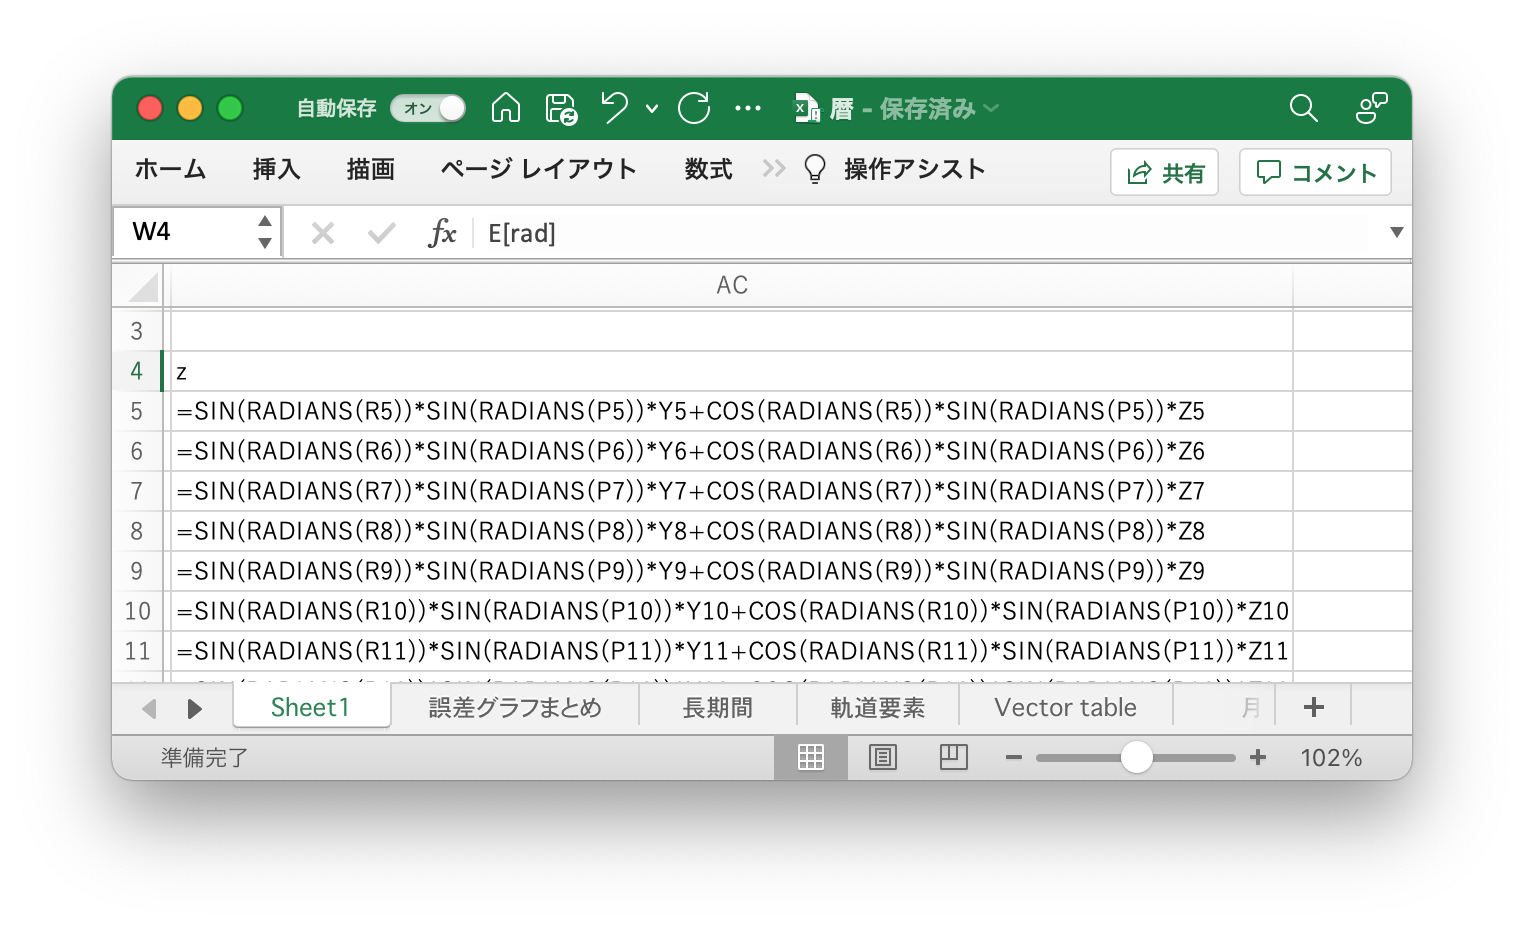Open the fx insert function icon

click(441, 233)
